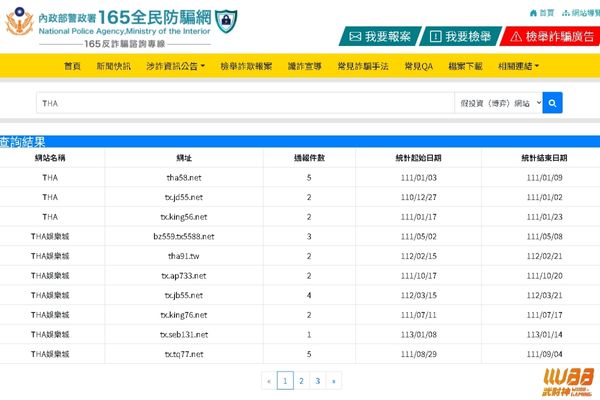Click the 通報件數 column header
Image resolution: width=600 pixels, height=400 pixels.
309,158
